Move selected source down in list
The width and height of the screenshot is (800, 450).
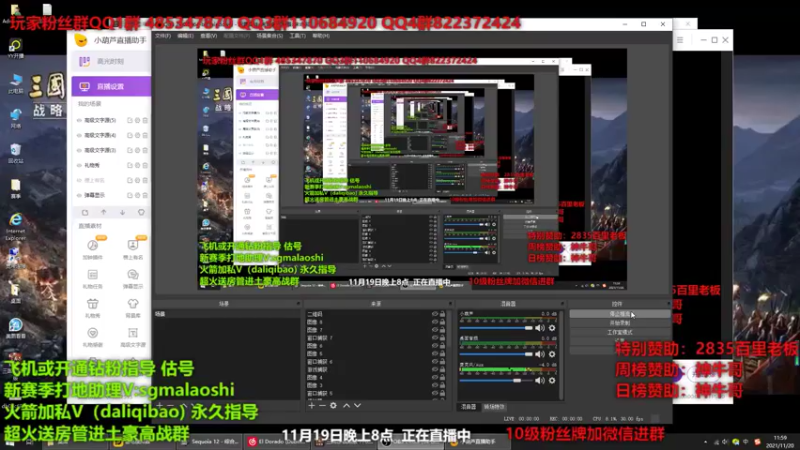pyautogui.click(x=357, y=405)
